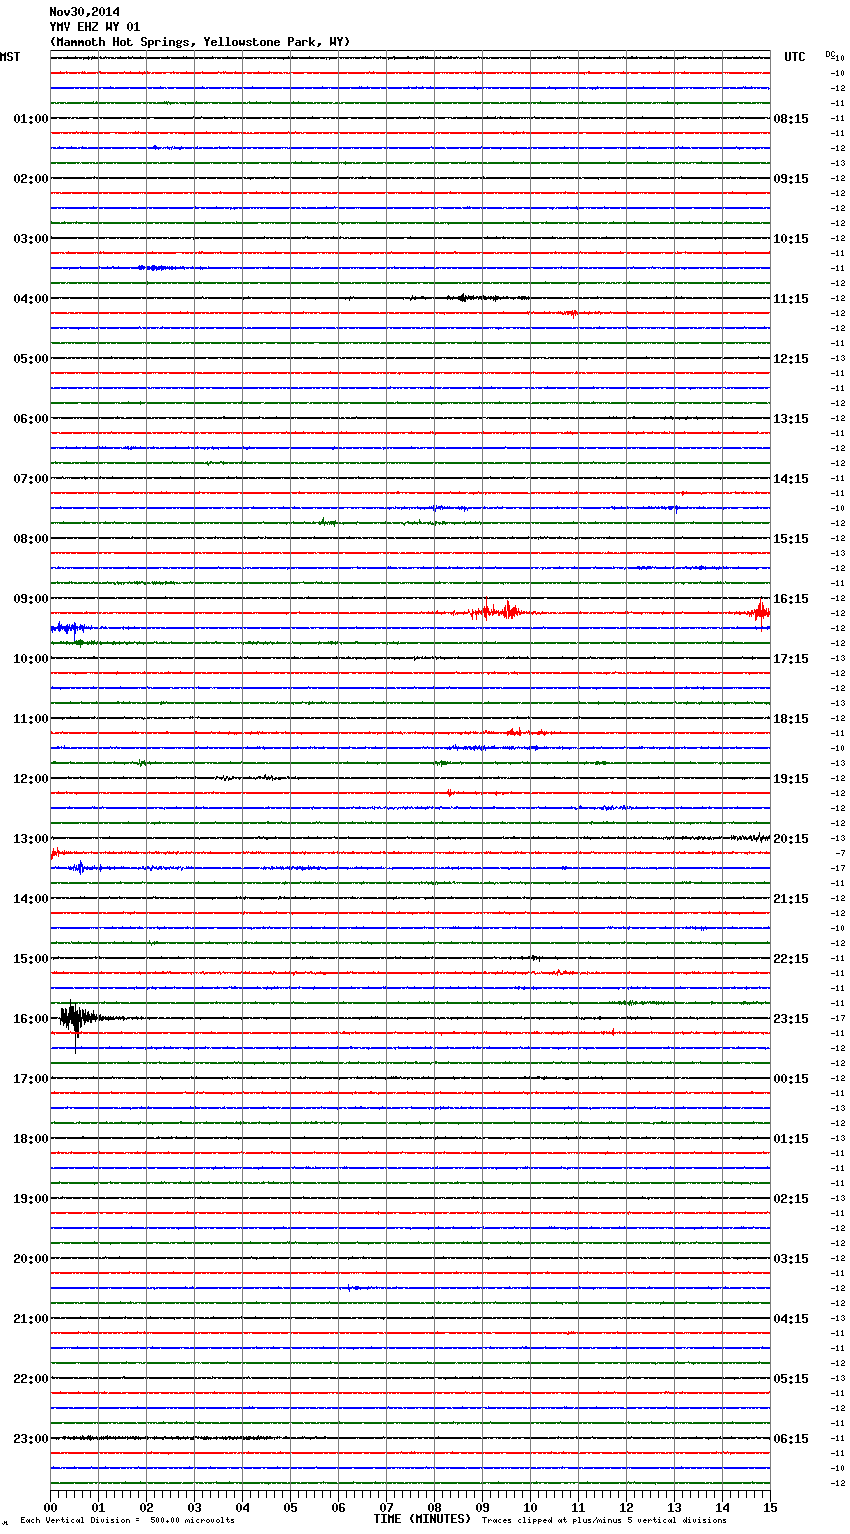The image size is (850, 1534).
Task: Select the 01:00 MST time label
Action: pyautogui.click(x=31, y=119)
